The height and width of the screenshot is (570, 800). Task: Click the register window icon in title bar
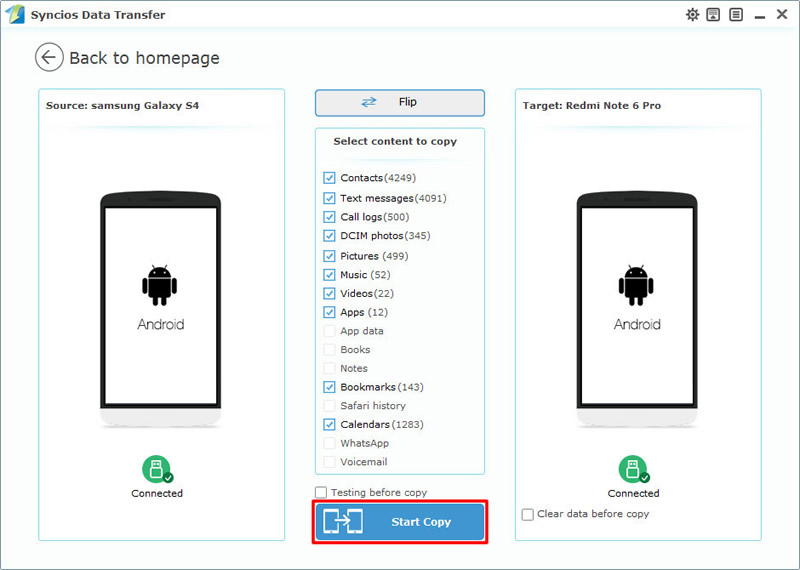pos(713,15)
